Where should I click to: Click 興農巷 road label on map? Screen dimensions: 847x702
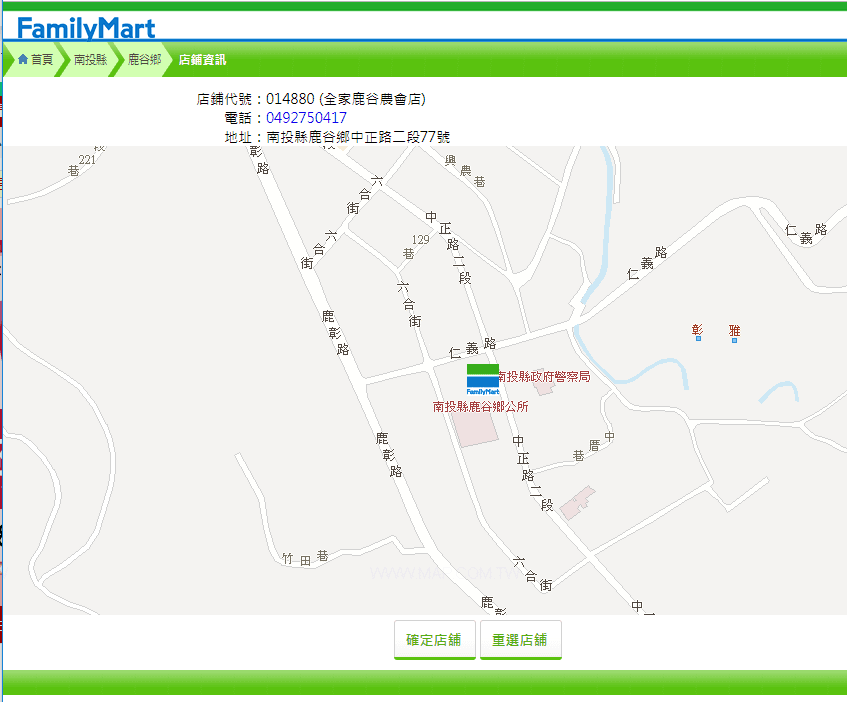[465, 171]
